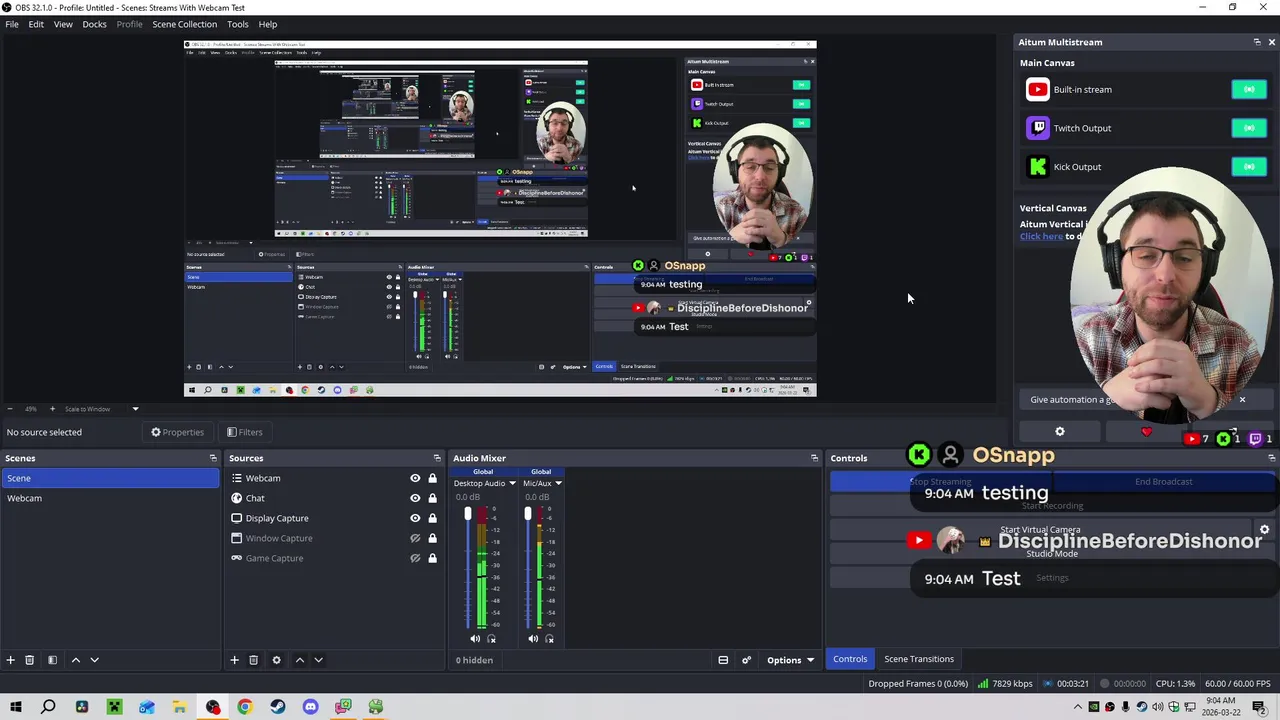The image size is (1280, 720).
Task: Unlock the Display Capture source
Action: (432, 518)
